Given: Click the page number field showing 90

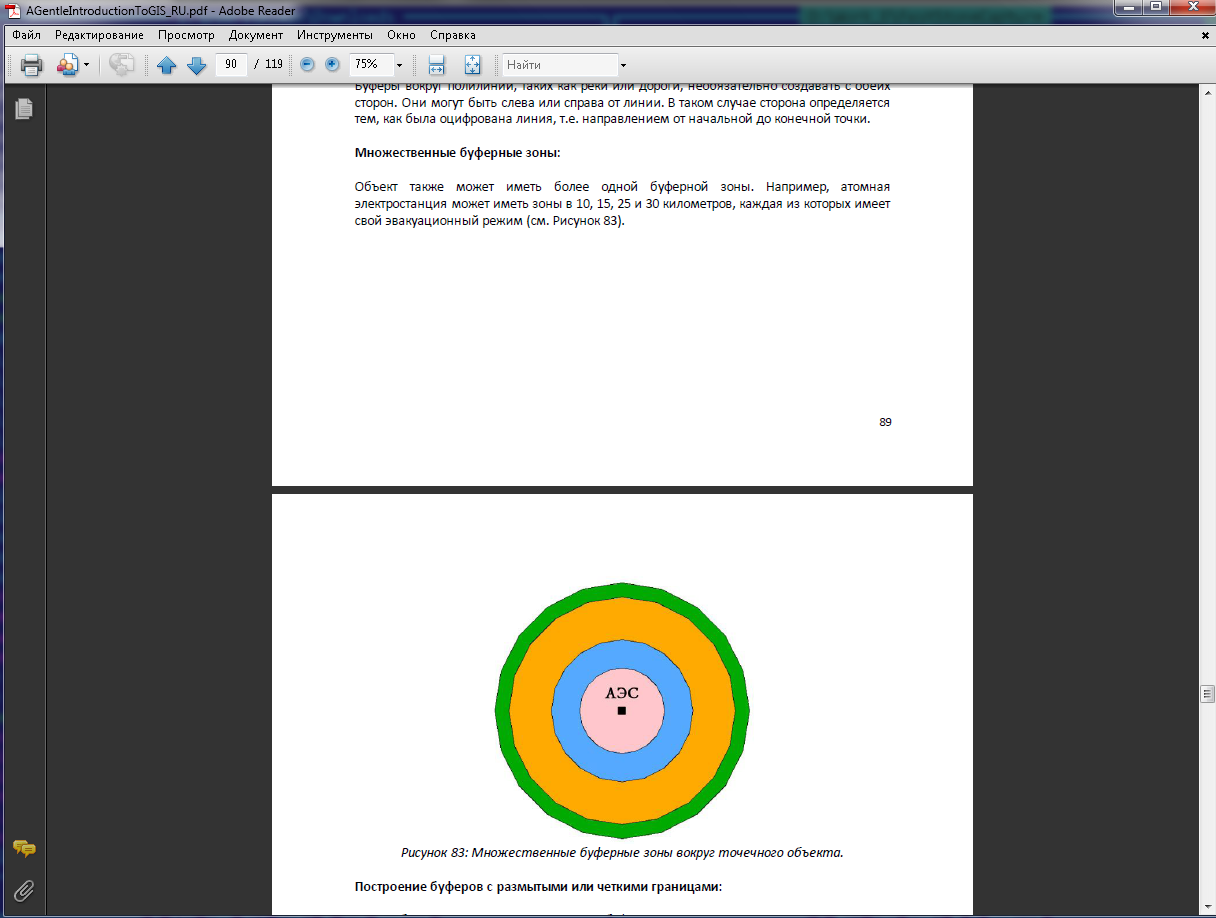Looking at the screenshot, I should (231, 64).
